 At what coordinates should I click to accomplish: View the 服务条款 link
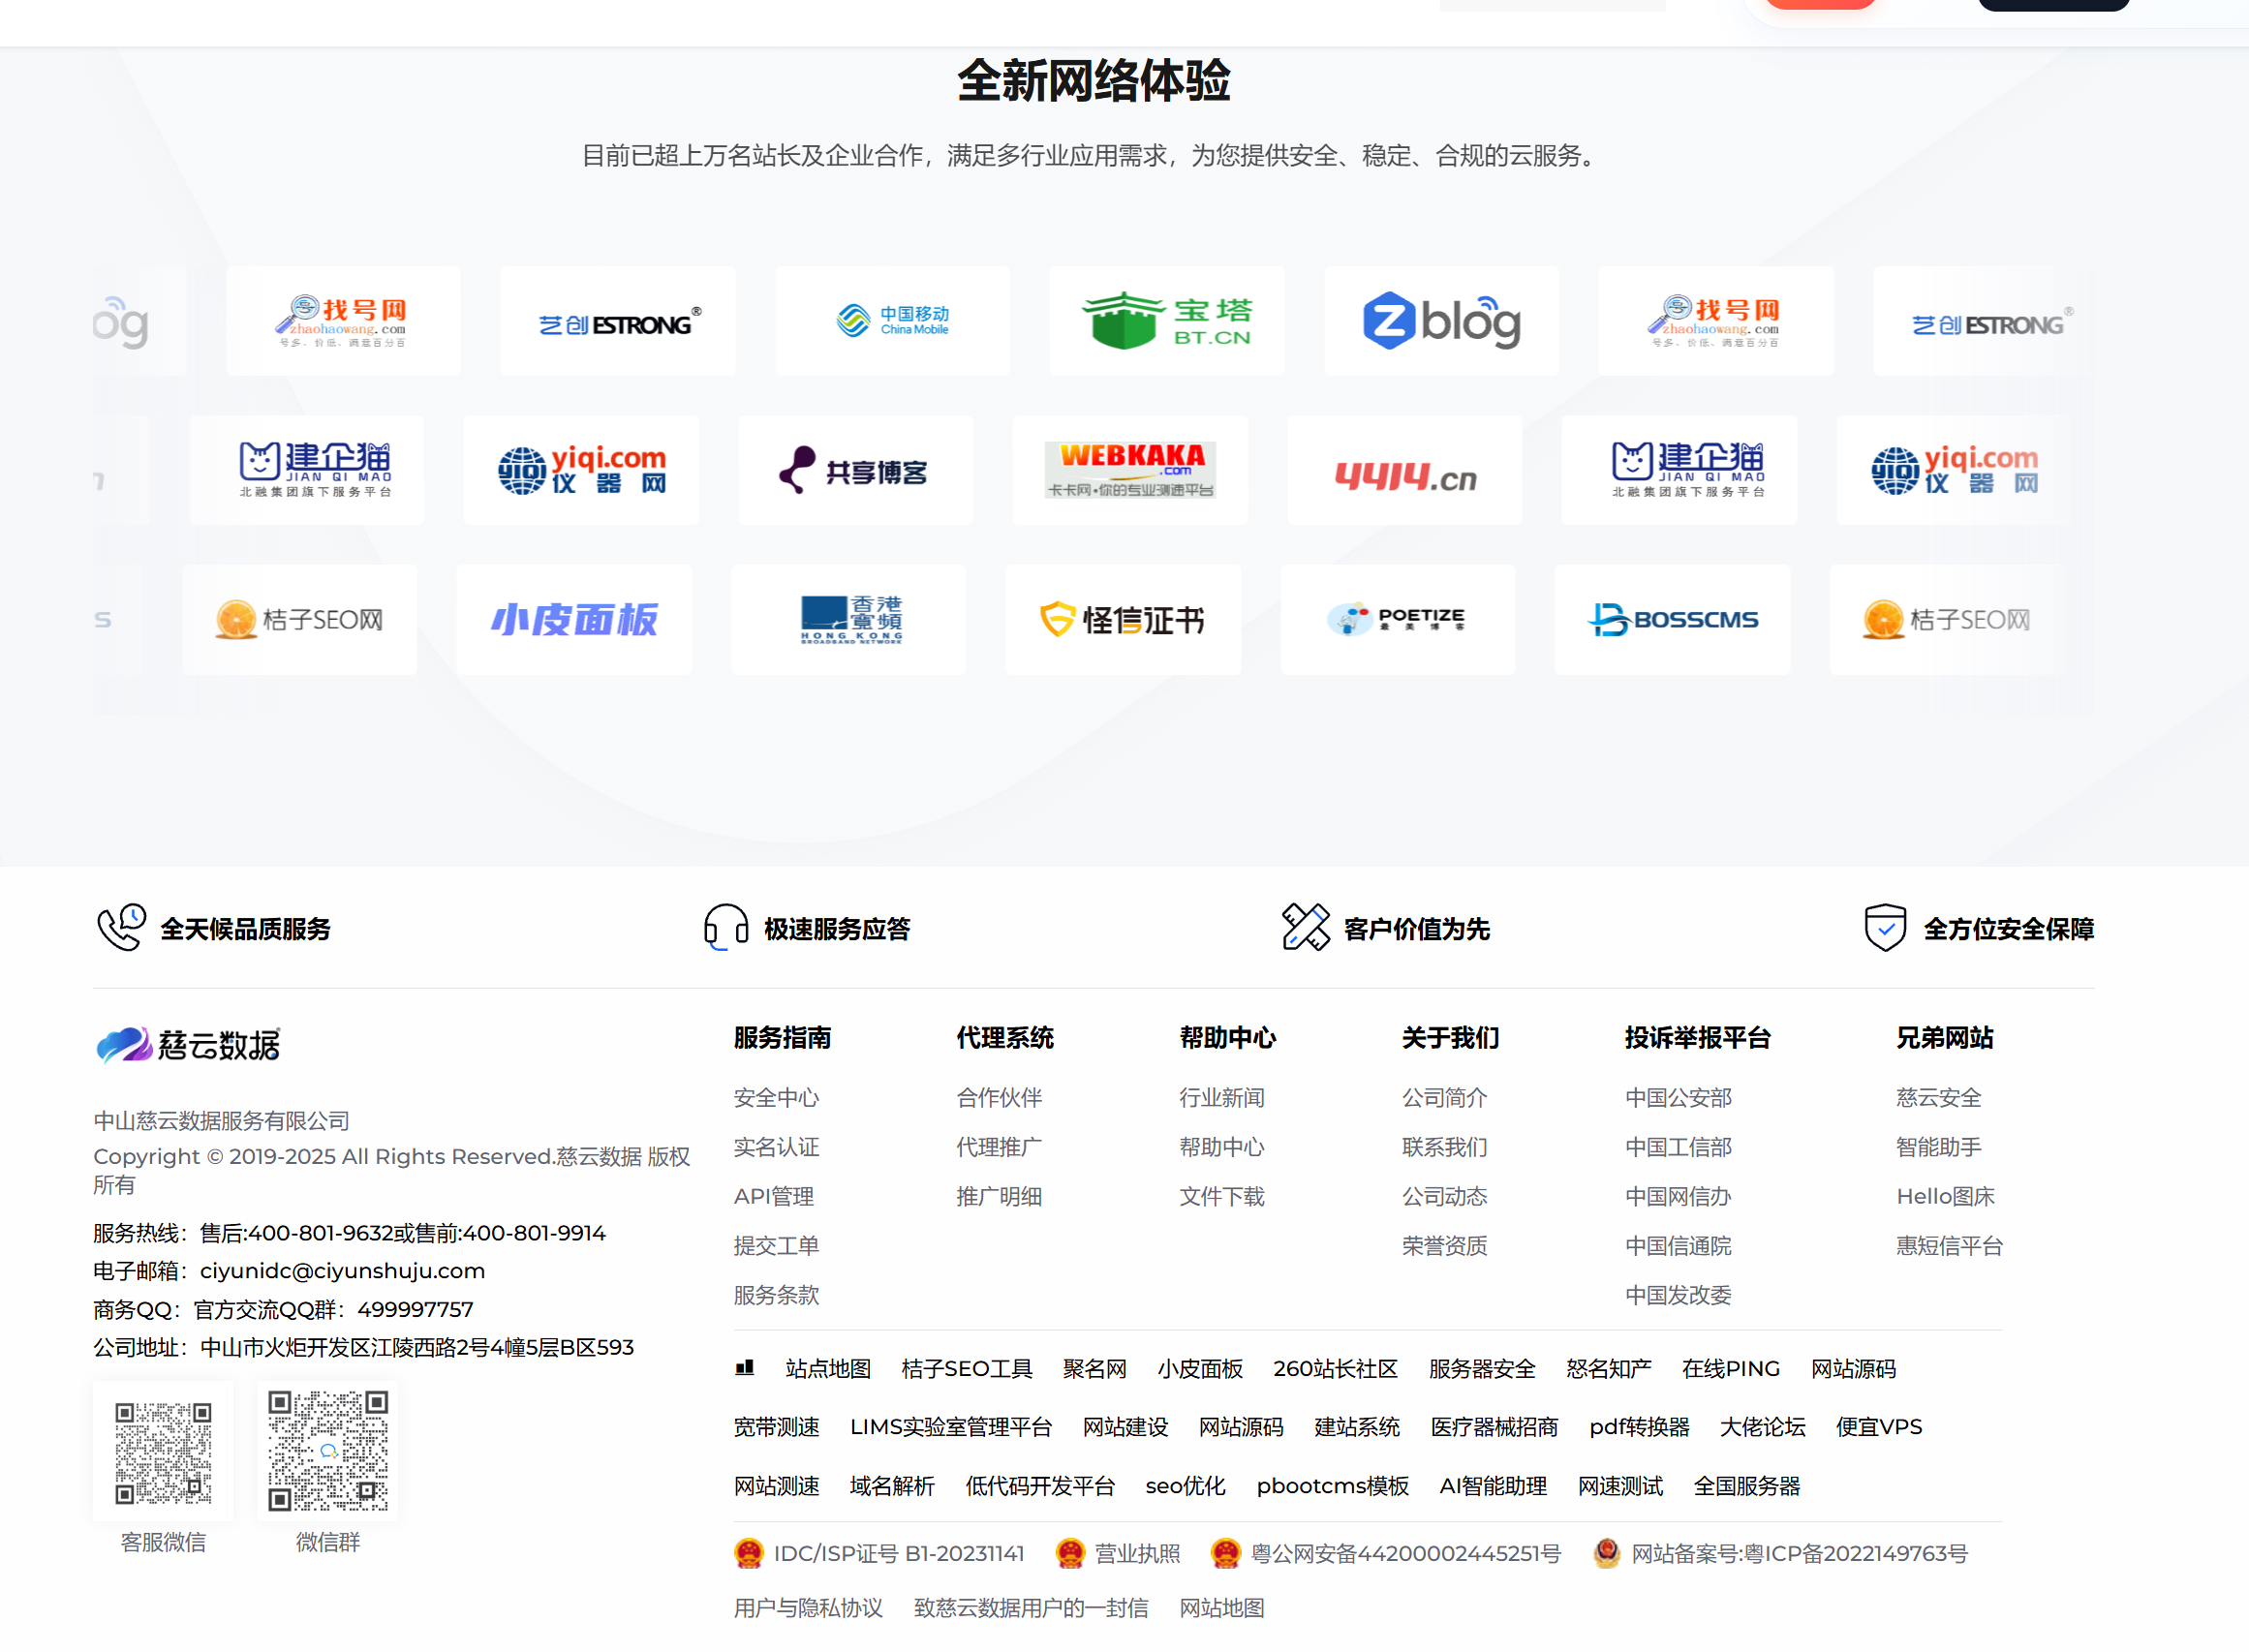tap(777, 1296)
